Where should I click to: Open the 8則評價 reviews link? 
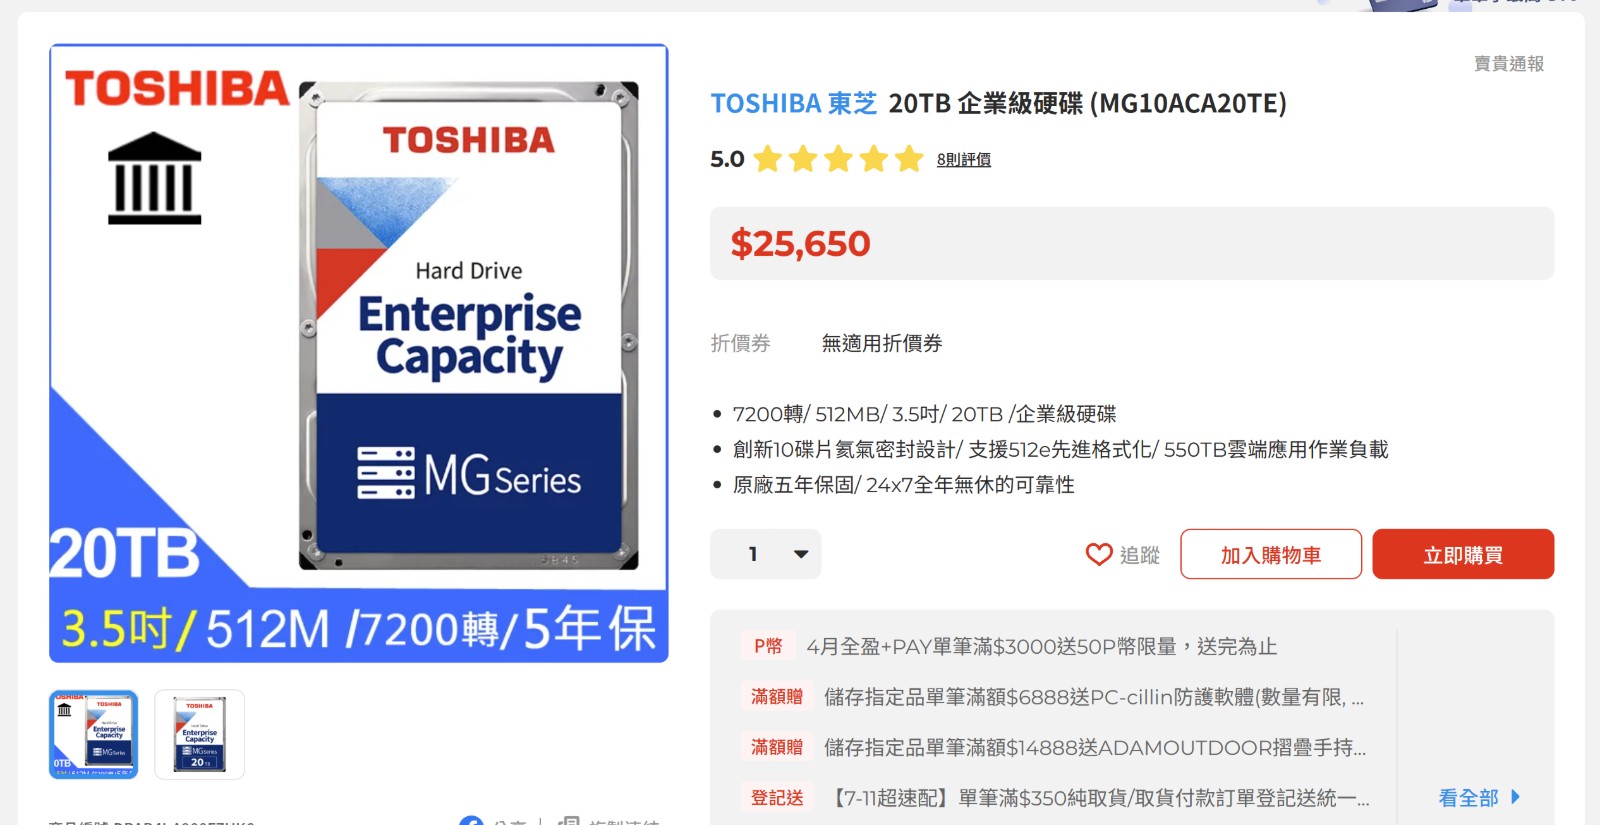click(963, 160)
